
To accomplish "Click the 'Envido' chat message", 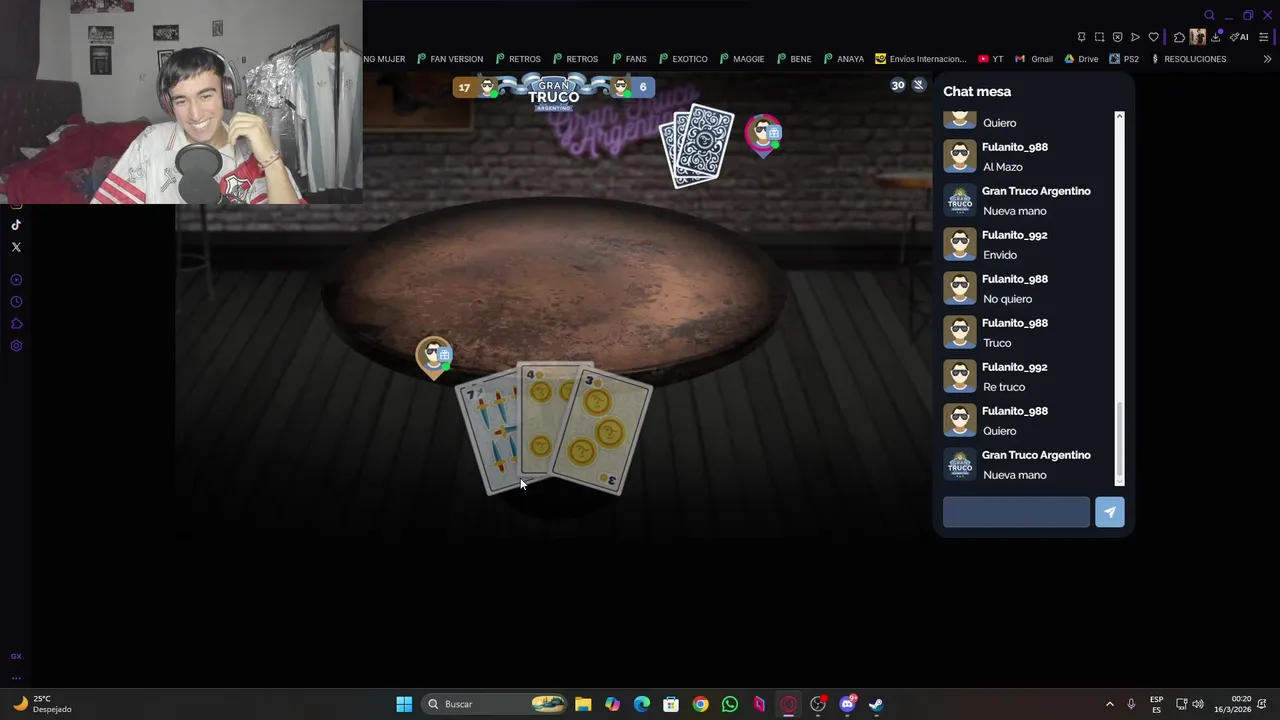I will 1000,255.
